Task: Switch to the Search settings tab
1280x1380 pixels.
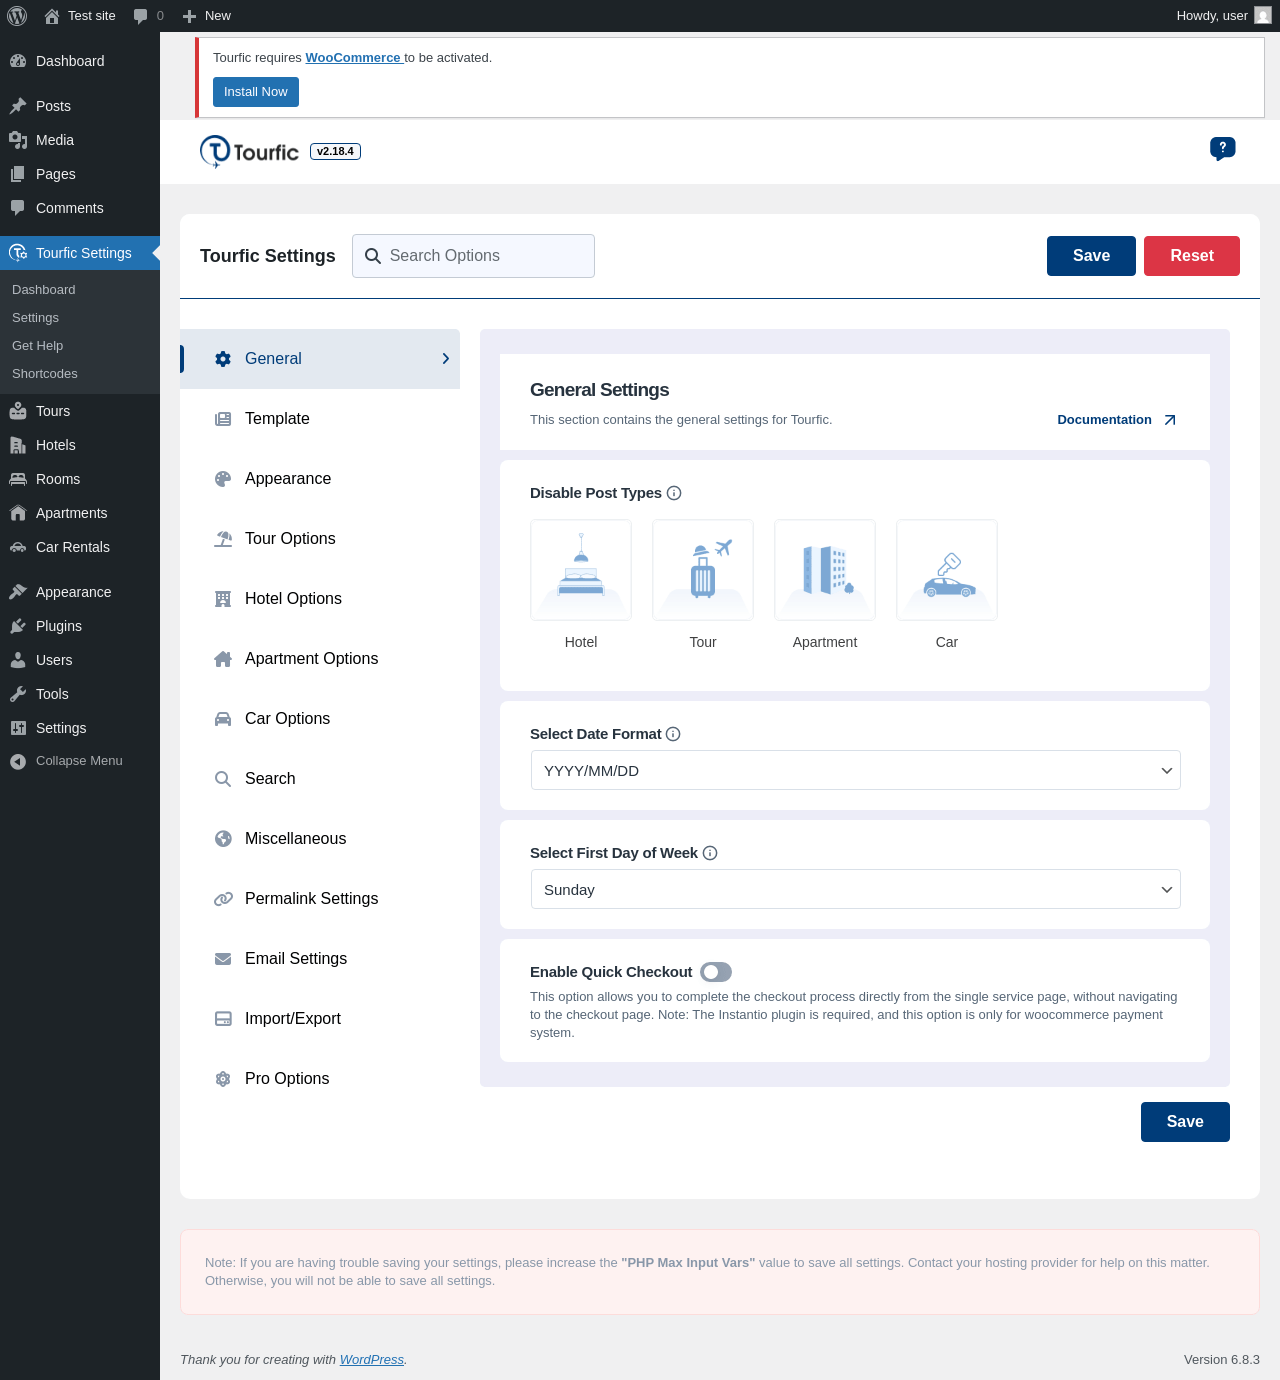Action: (x=320, y=779)
